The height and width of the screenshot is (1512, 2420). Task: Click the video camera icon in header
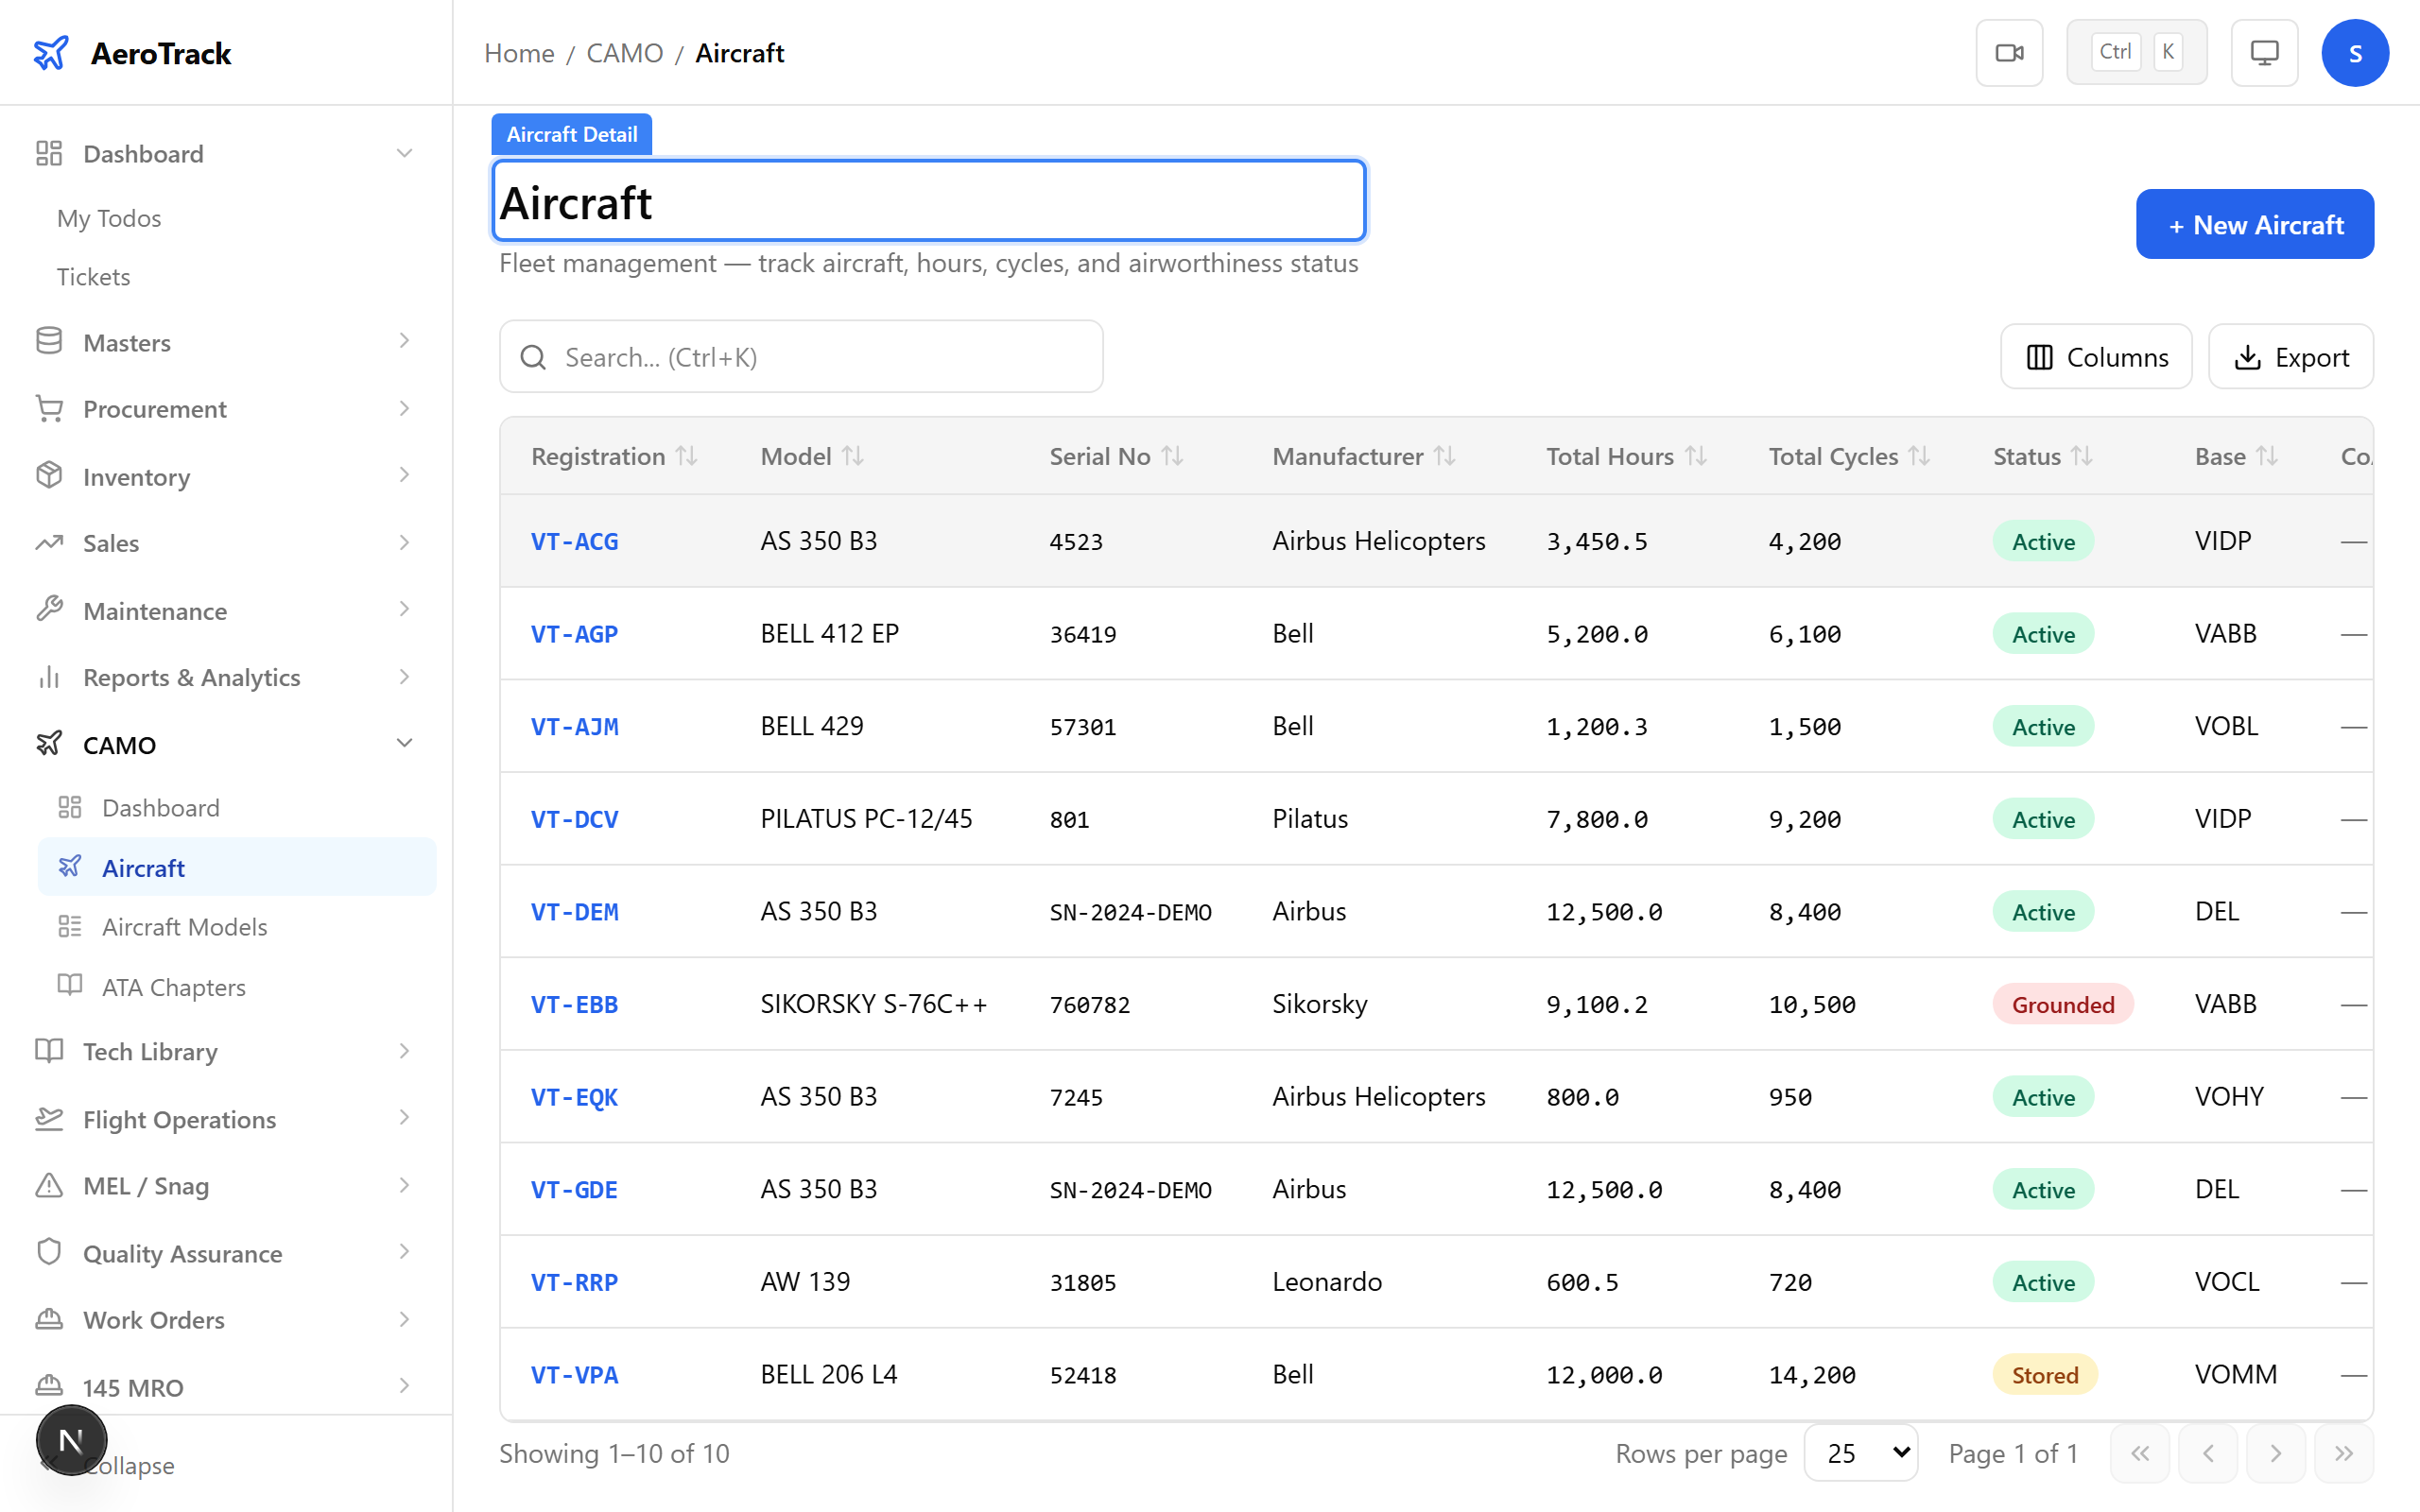[x=2008, y=53]
